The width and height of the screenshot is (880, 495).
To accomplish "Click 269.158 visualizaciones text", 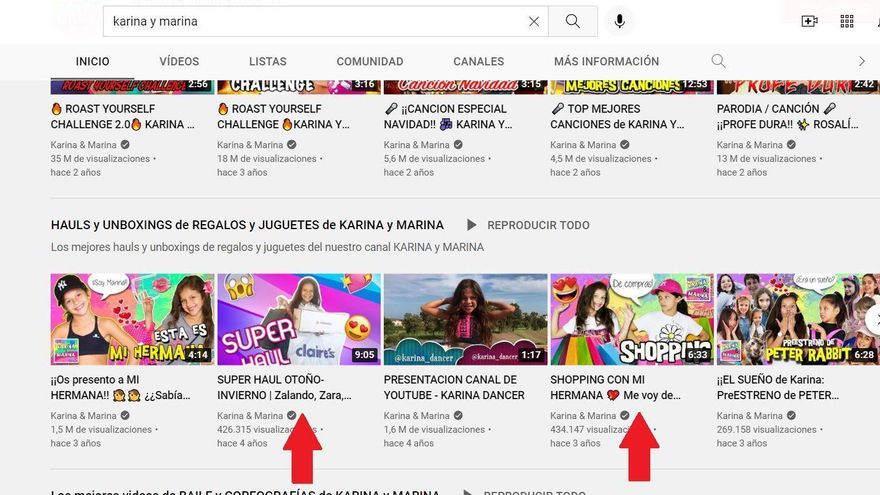I will [x=767, y=430].
